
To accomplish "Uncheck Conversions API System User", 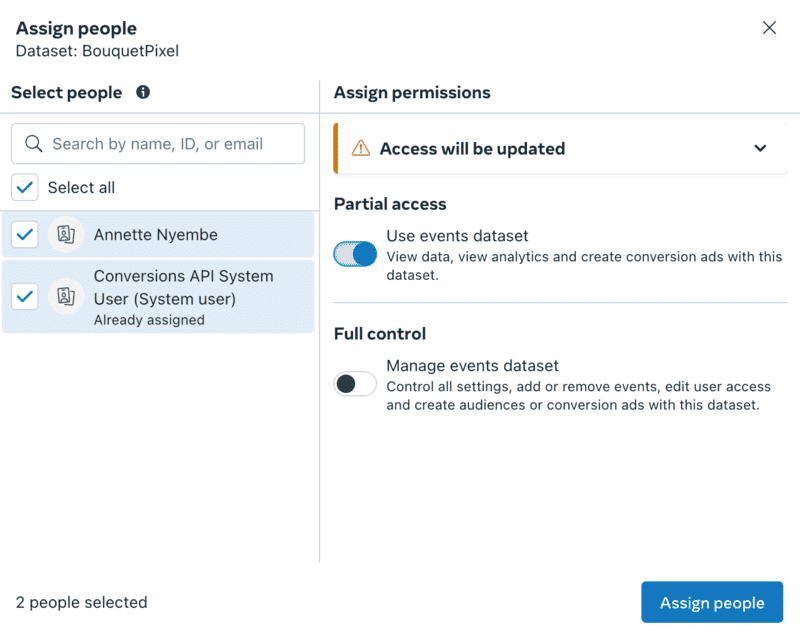I will pyautogui.click(x=24, y=297).
